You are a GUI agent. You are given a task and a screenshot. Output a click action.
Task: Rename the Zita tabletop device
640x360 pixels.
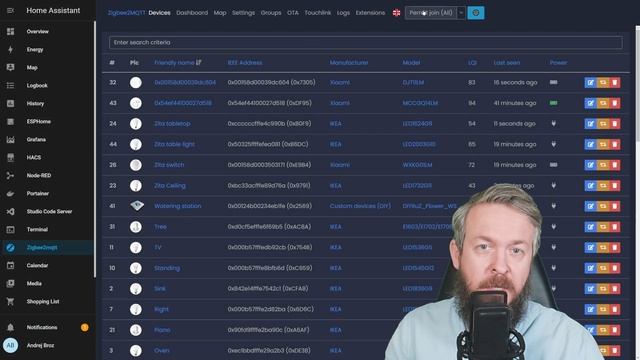(590, 124)
